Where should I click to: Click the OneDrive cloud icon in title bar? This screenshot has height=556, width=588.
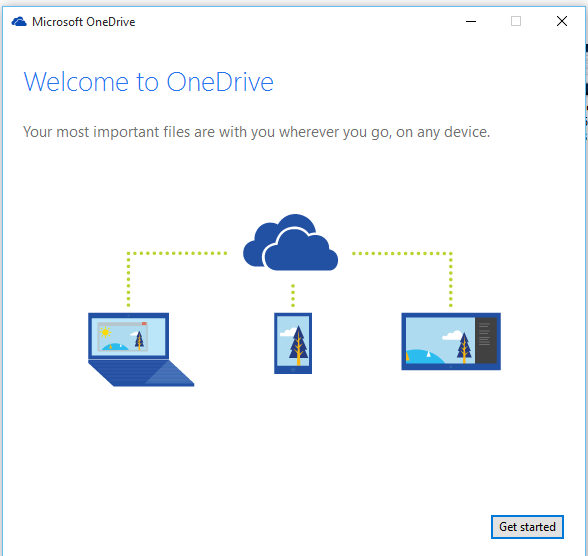click(x=19, y=22)
